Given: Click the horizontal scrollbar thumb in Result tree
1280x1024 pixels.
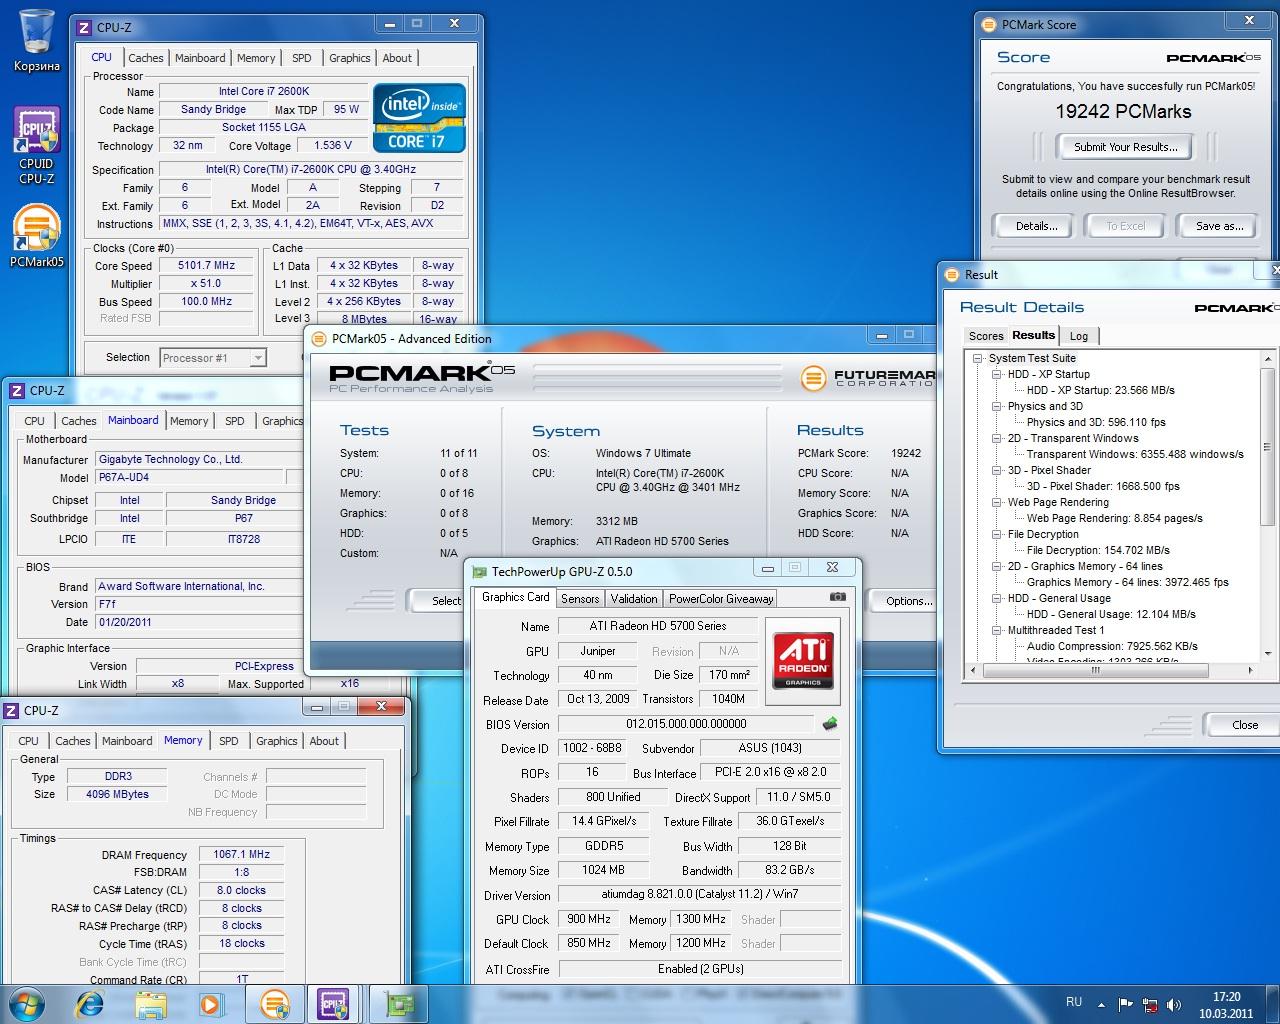Looking at the screenshot, I should coord(1095,670).
